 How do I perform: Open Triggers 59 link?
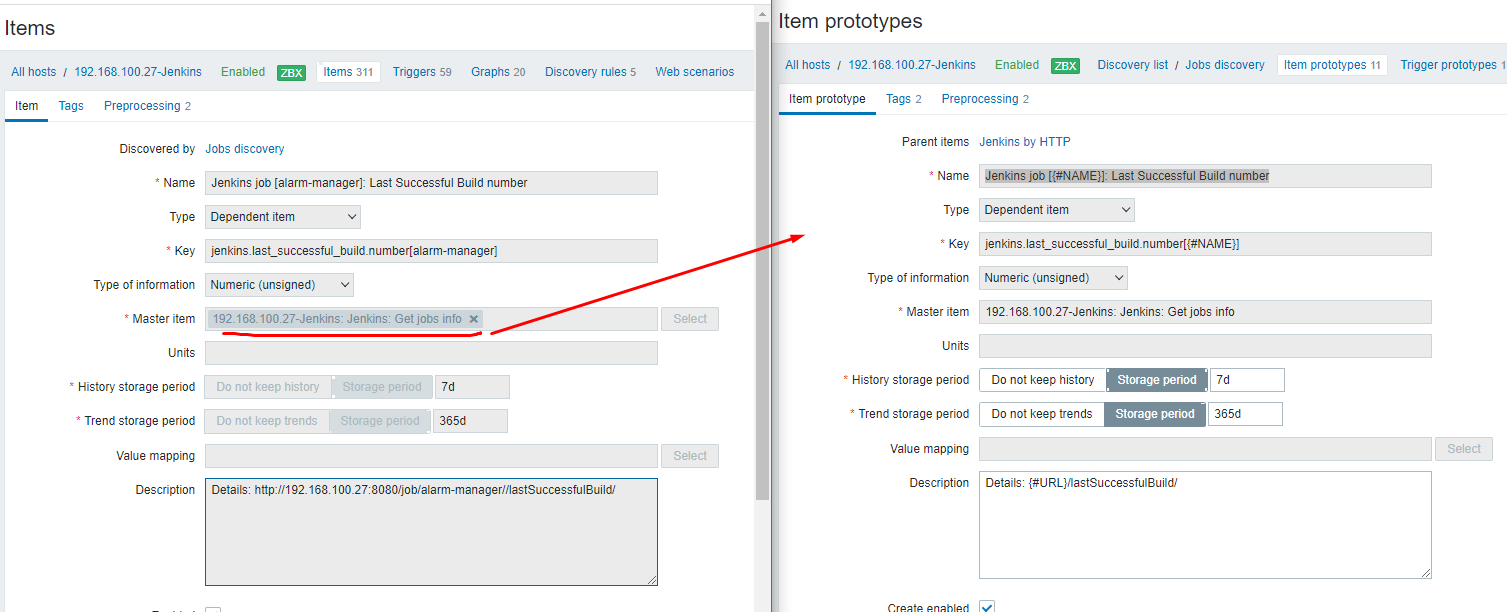pyautogui.click(x=422, y=72)
